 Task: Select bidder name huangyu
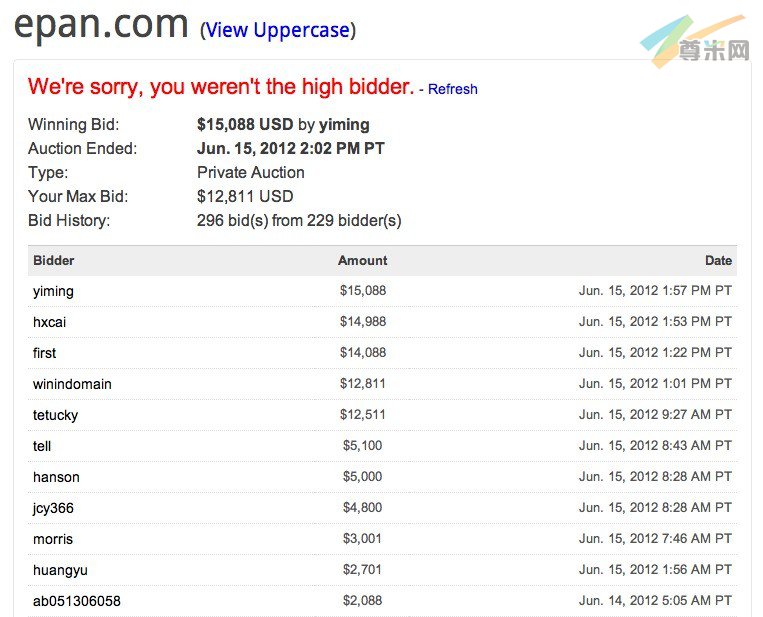[x=60, y=570]
